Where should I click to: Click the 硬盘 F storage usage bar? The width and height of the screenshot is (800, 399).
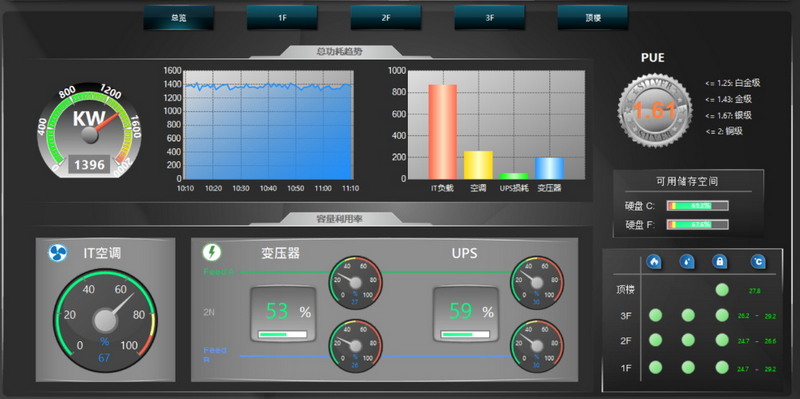point(697,225)
